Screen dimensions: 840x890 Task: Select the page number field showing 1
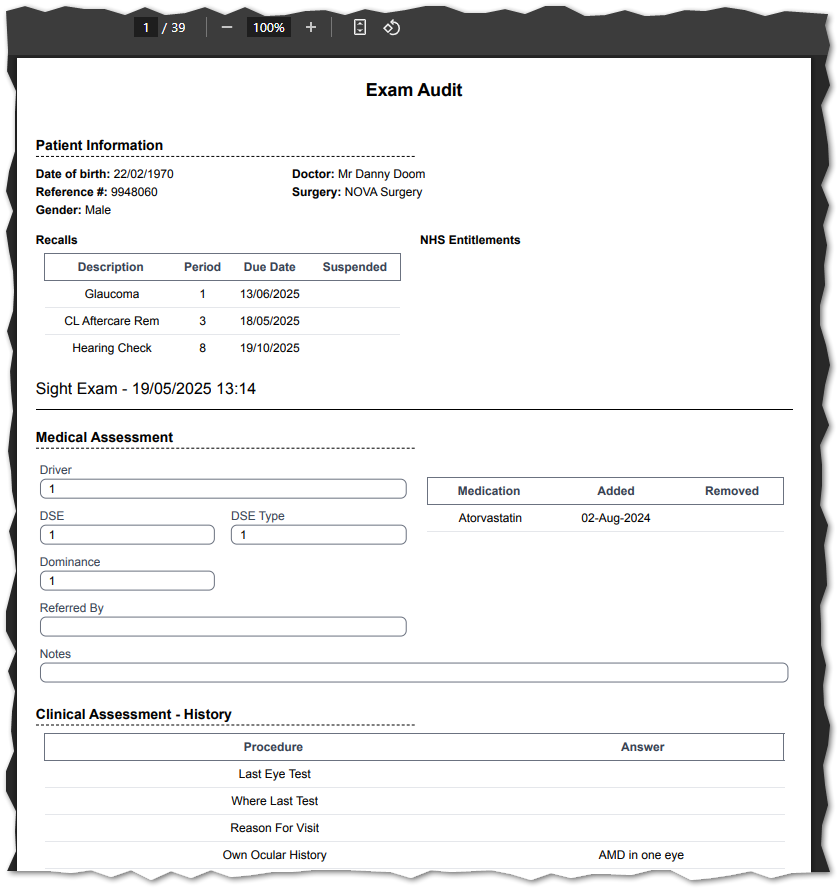point(146,27)
